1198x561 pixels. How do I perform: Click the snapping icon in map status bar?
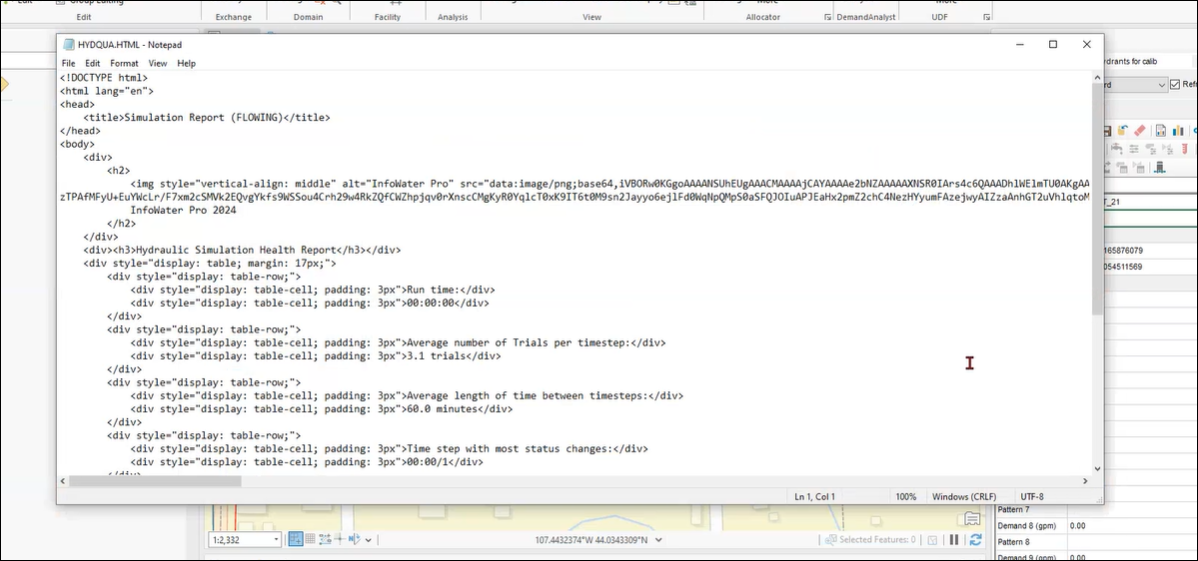(296, 539)
